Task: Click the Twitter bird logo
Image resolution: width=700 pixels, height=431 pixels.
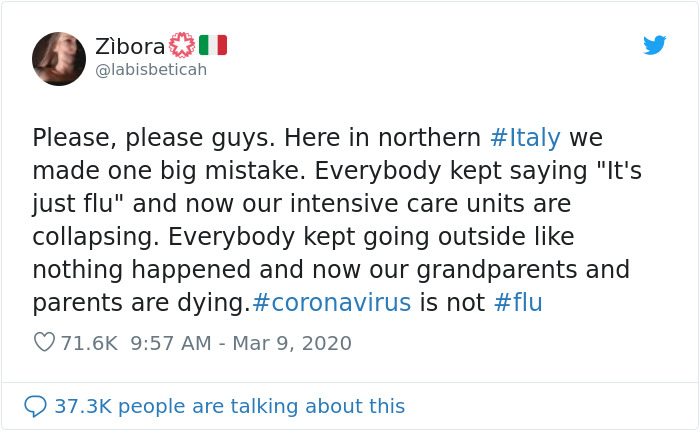Action: coord(654,45)
